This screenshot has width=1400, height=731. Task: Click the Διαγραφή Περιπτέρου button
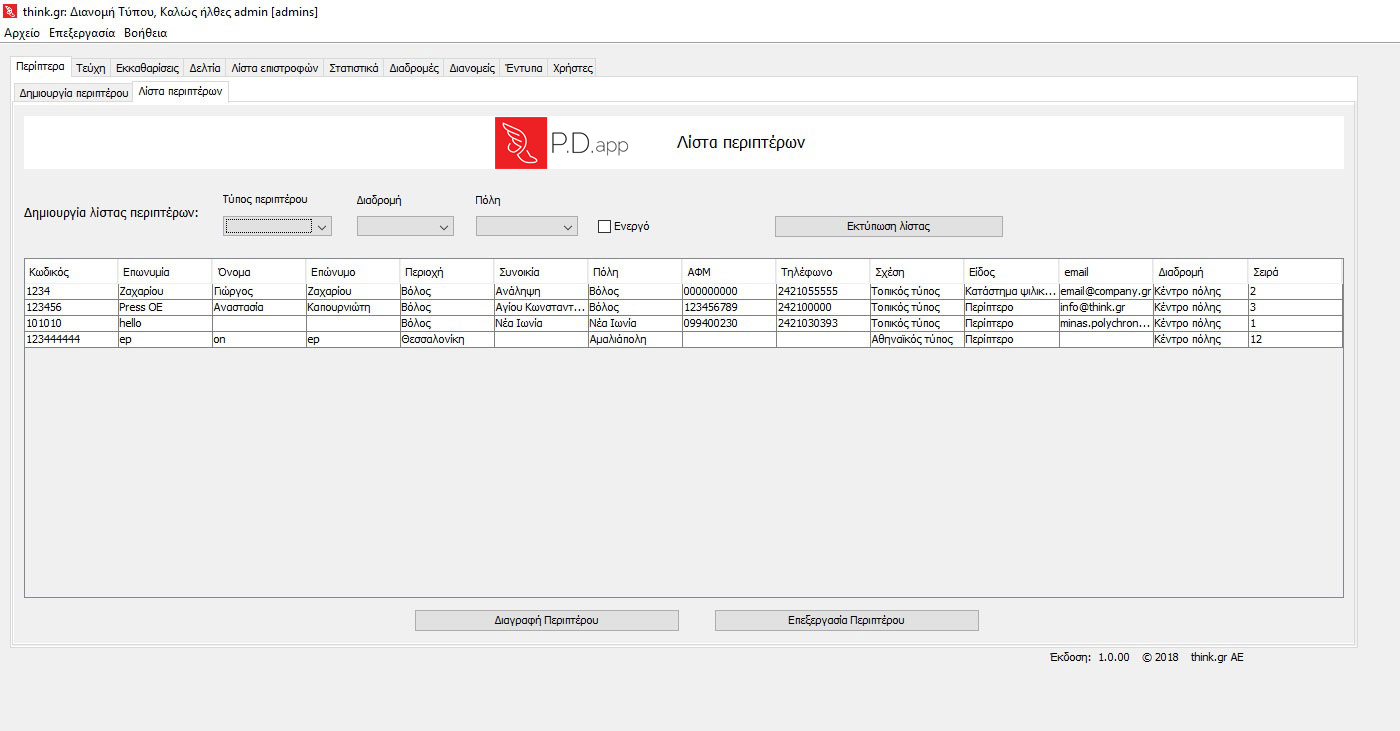point(546,620)
